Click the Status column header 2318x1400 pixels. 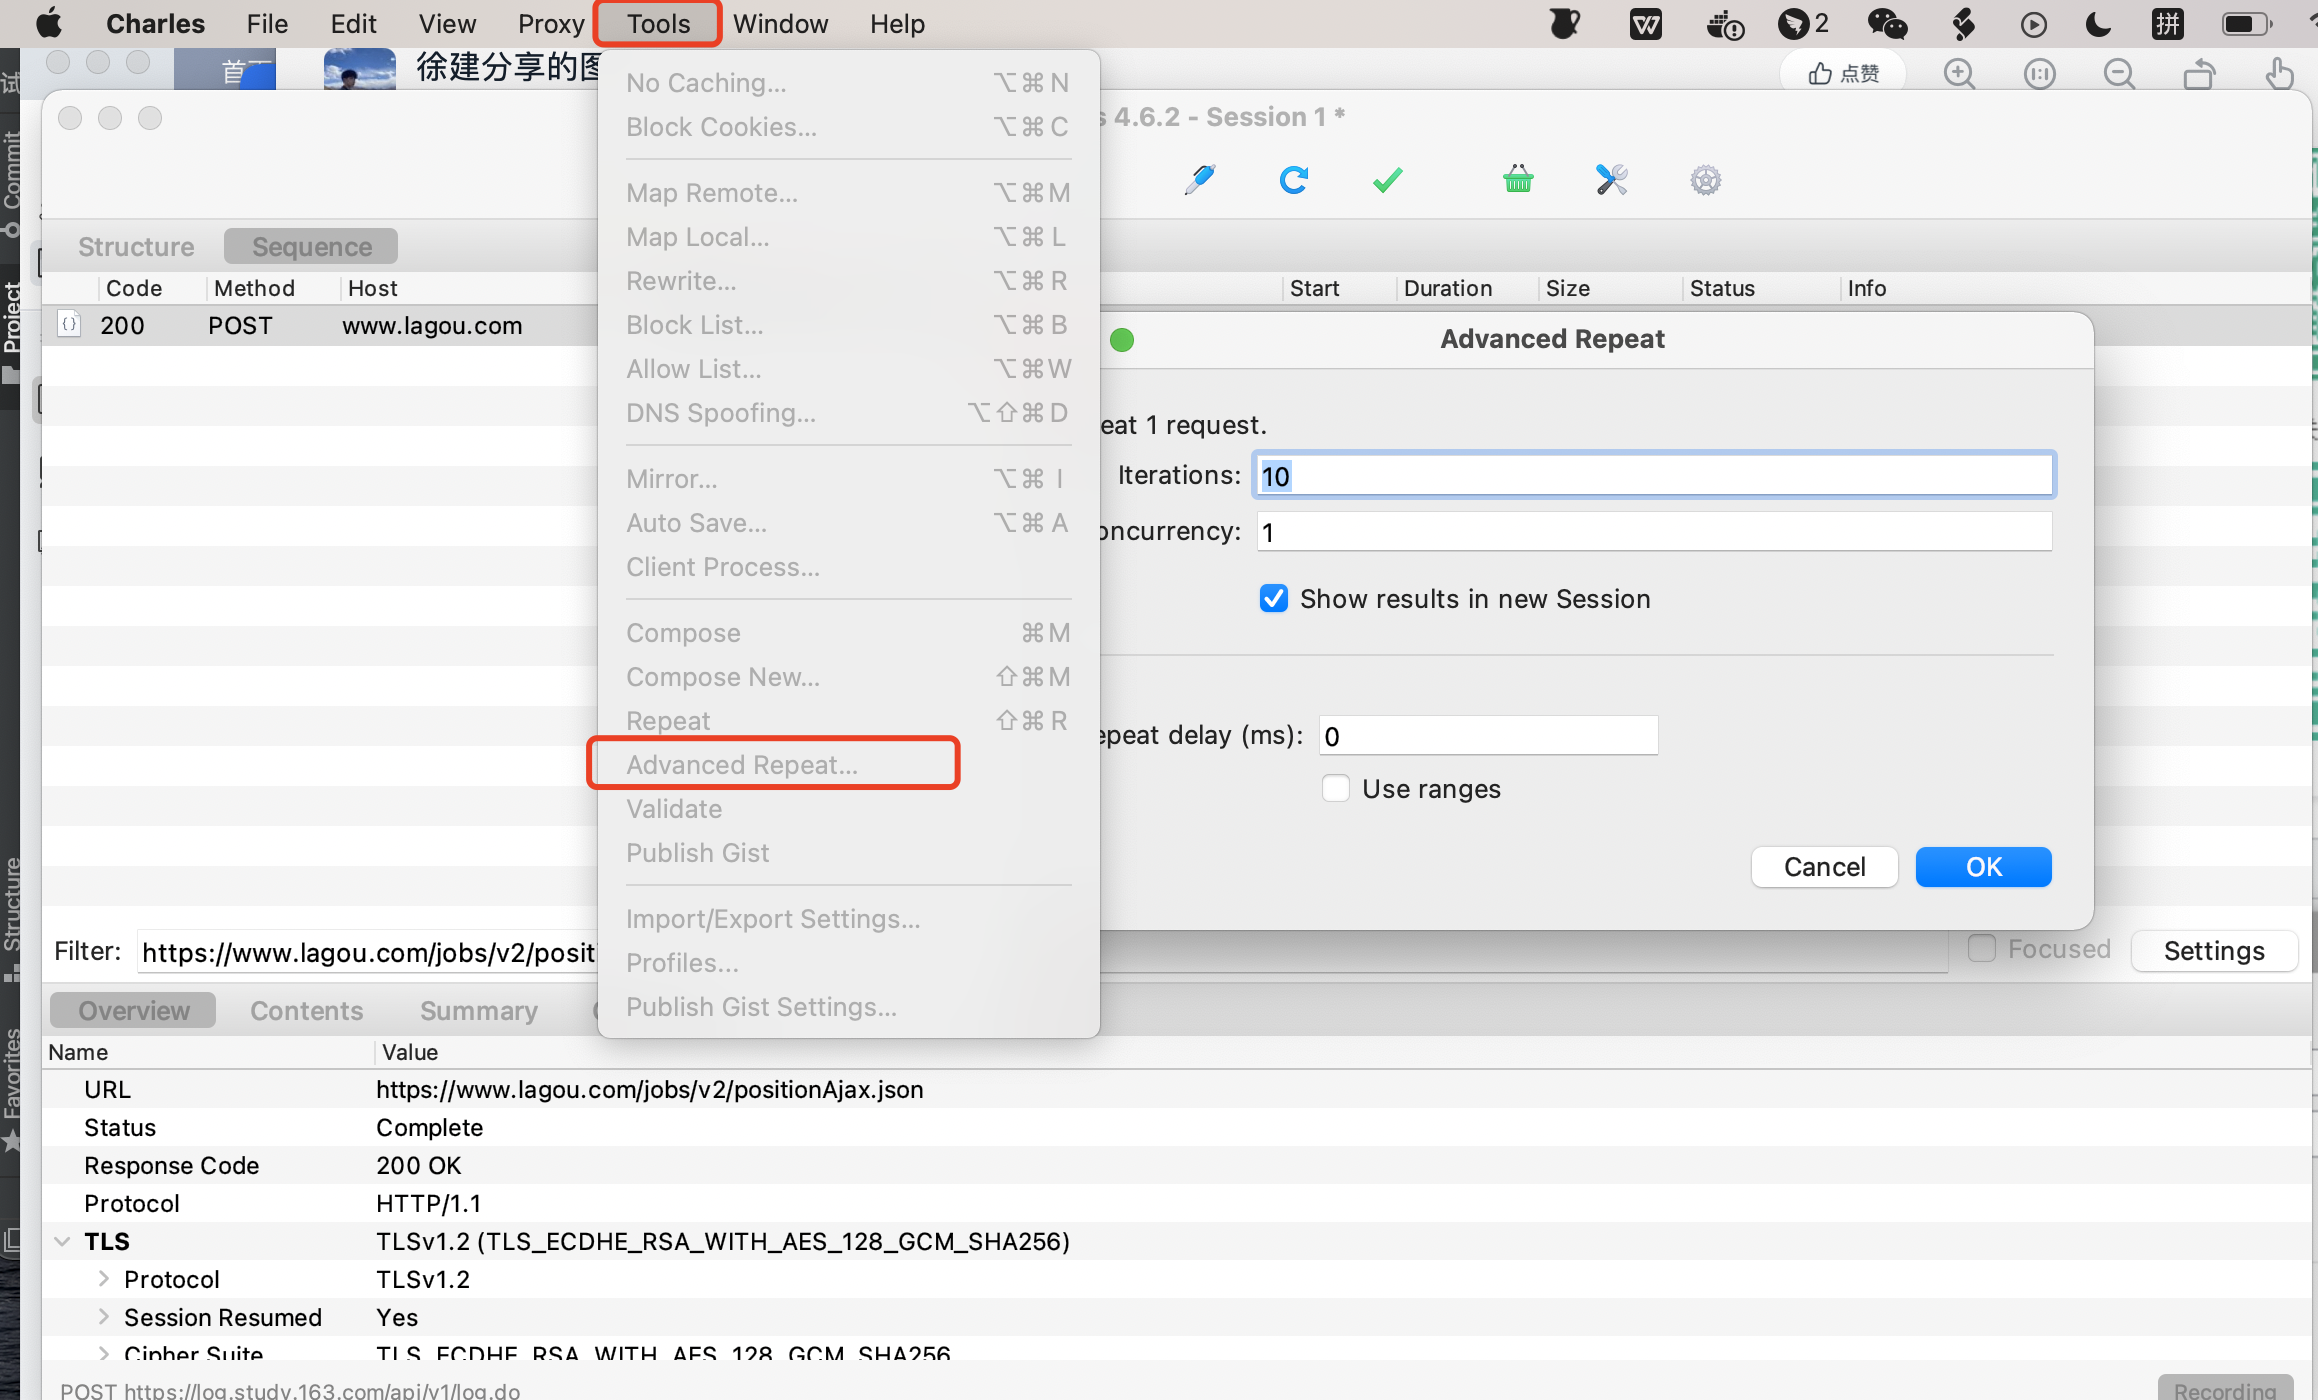pos(1721,288)
